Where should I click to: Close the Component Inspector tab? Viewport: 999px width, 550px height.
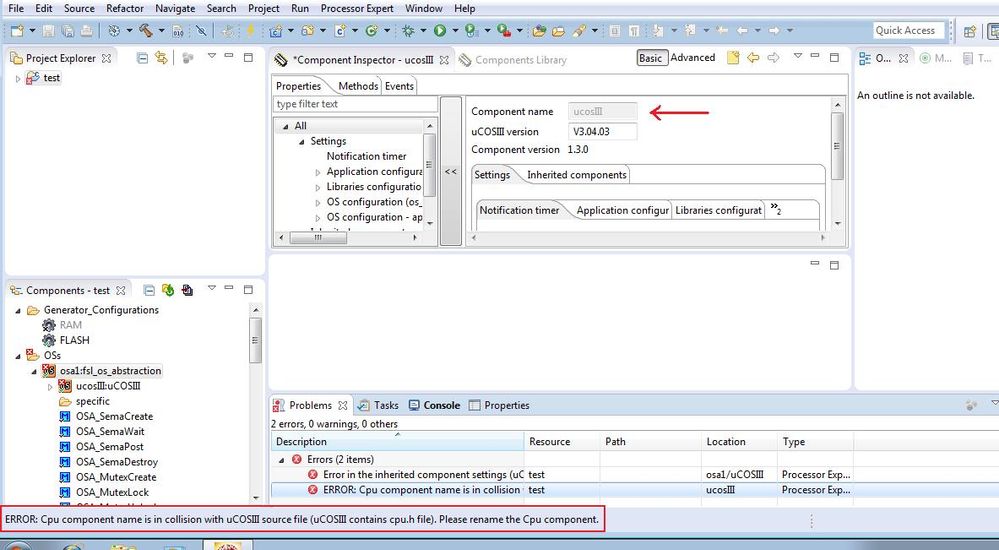[444, 60]
